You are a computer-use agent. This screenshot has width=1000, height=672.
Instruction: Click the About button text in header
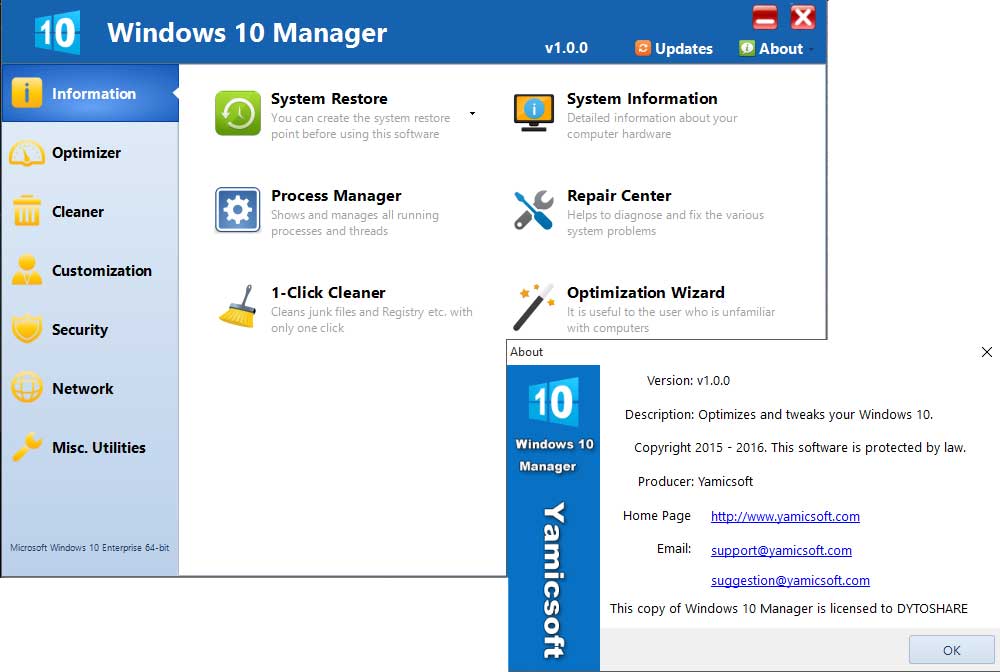click(x=781, y=48)
